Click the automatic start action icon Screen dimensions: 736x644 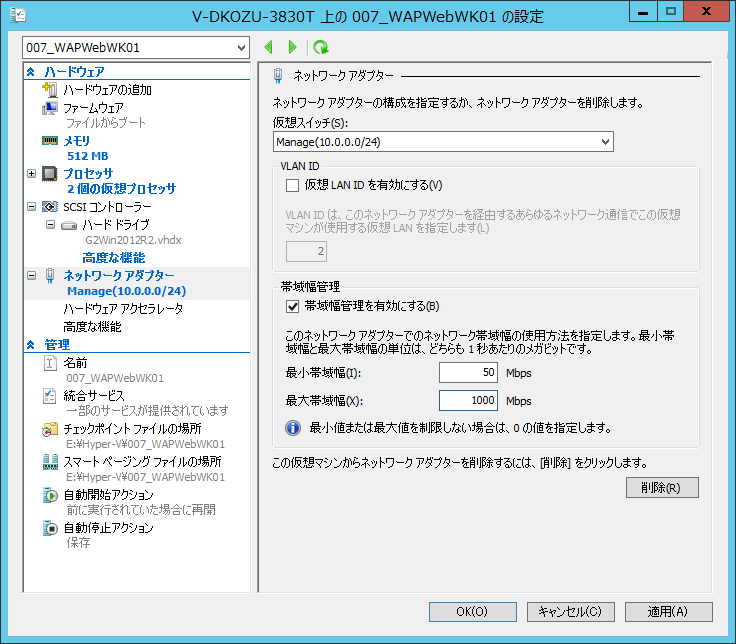pos(50,495)
